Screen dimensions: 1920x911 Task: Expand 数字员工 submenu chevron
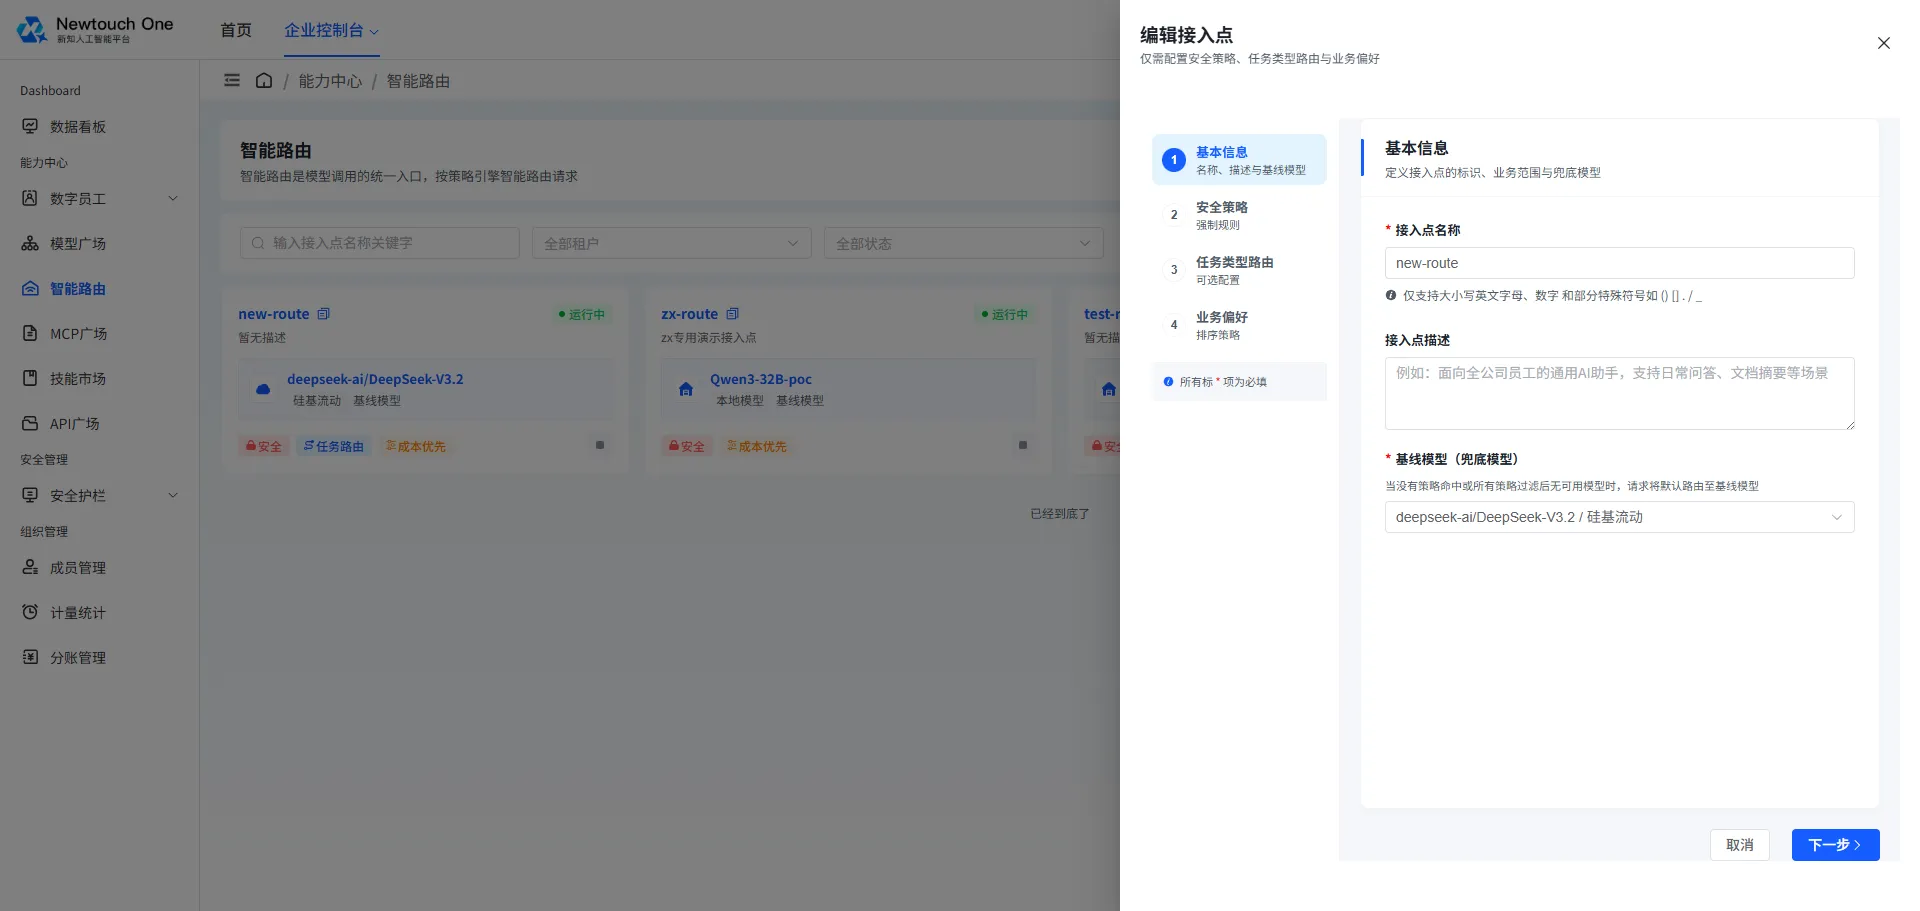click(x=173, y=198)
